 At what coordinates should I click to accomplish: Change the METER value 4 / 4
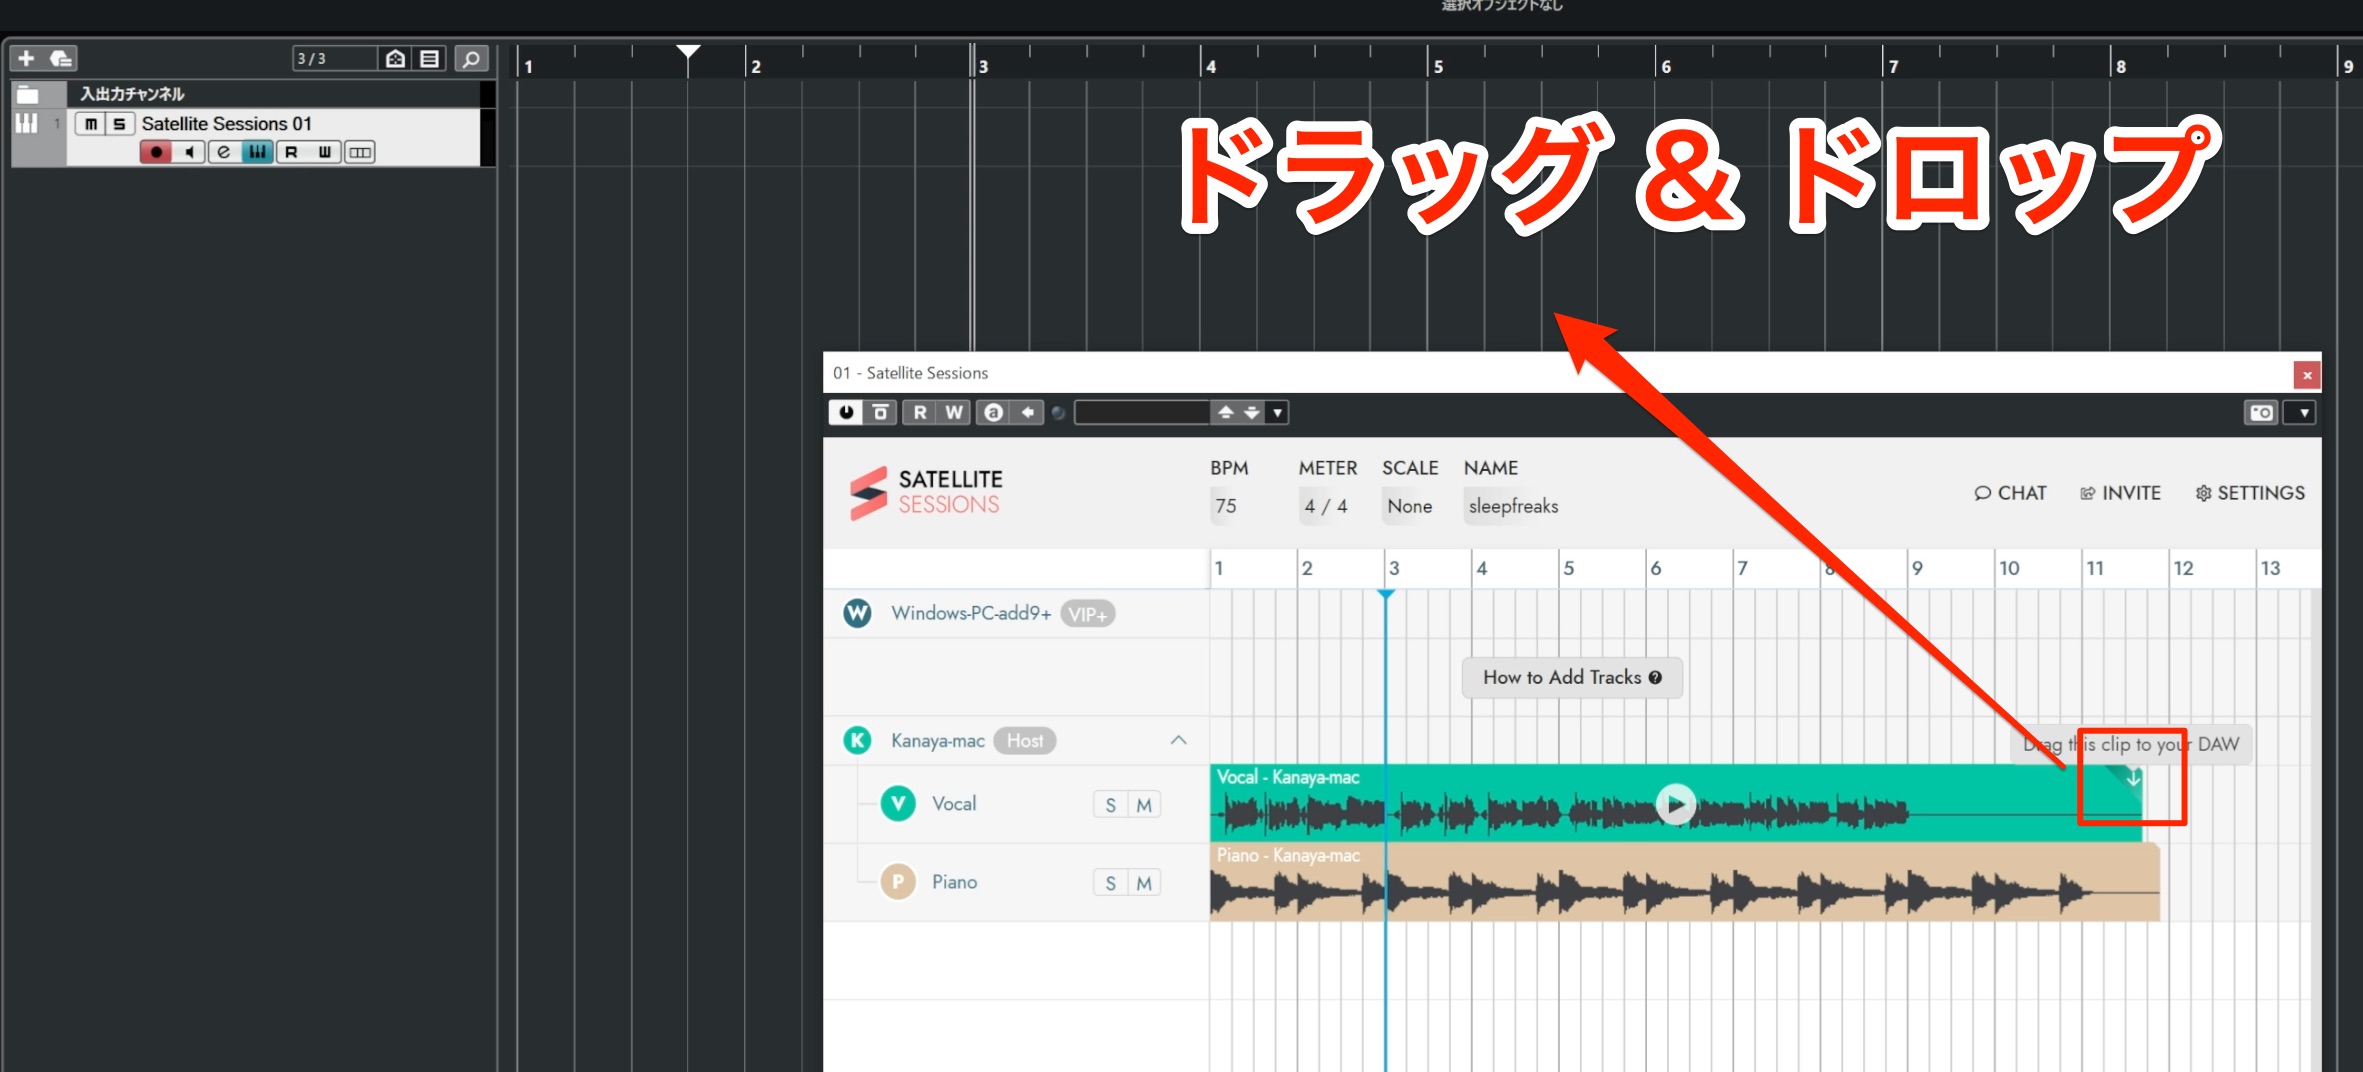click(x=1326, y=506)
